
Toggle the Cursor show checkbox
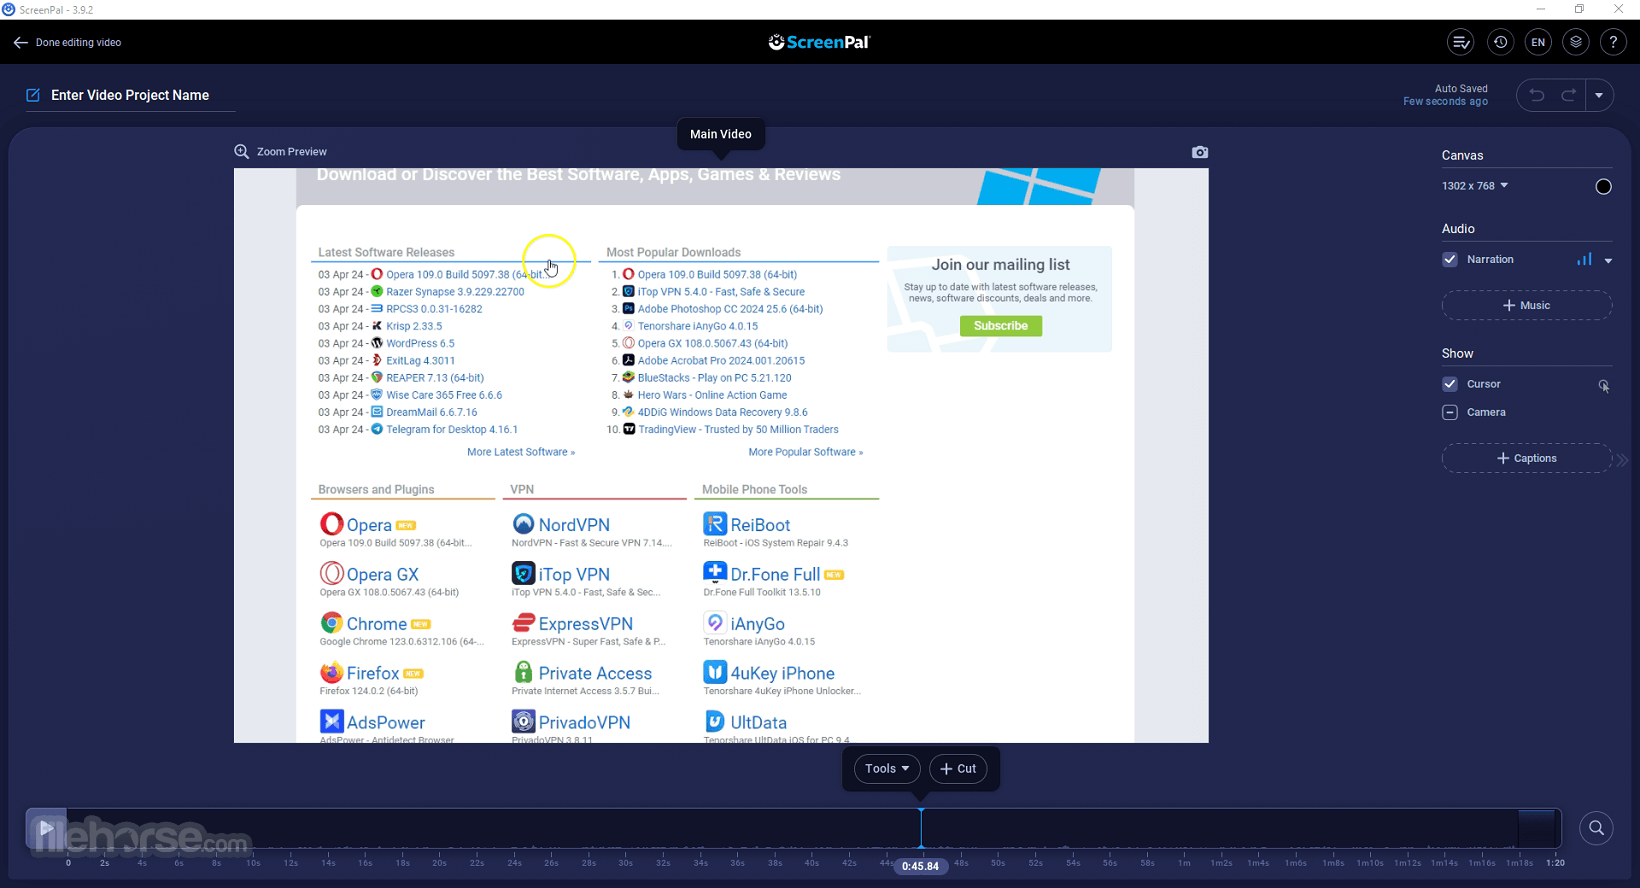pyautogui.click(x=1450, y=384)
